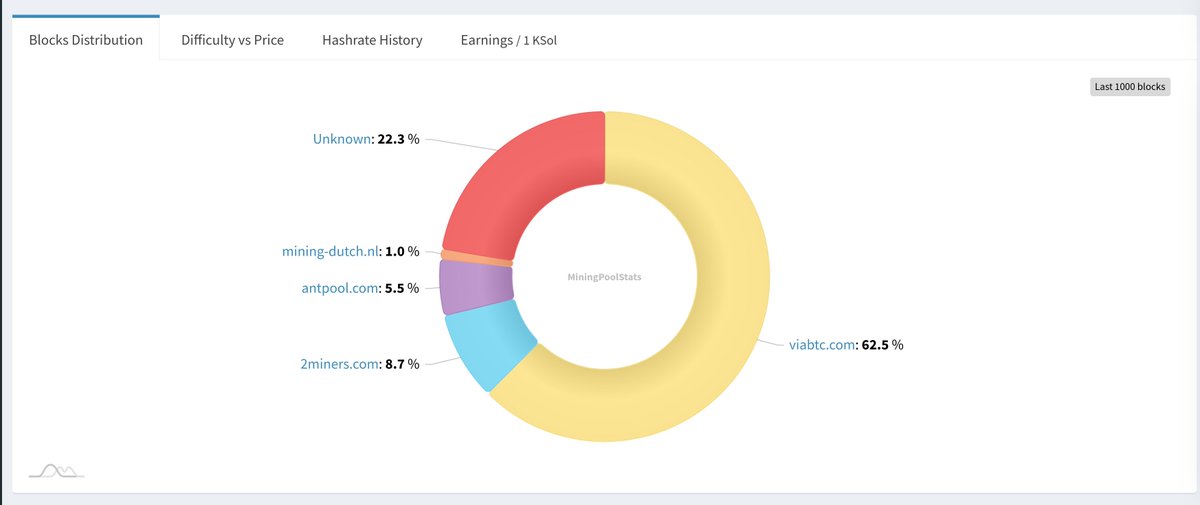Open the viabtc.com pool link
1200x505 pixels.
(823, 345)
